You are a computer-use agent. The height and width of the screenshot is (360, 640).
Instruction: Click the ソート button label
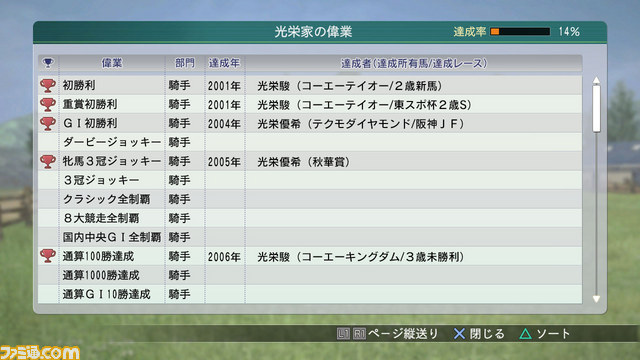(553, 334)
